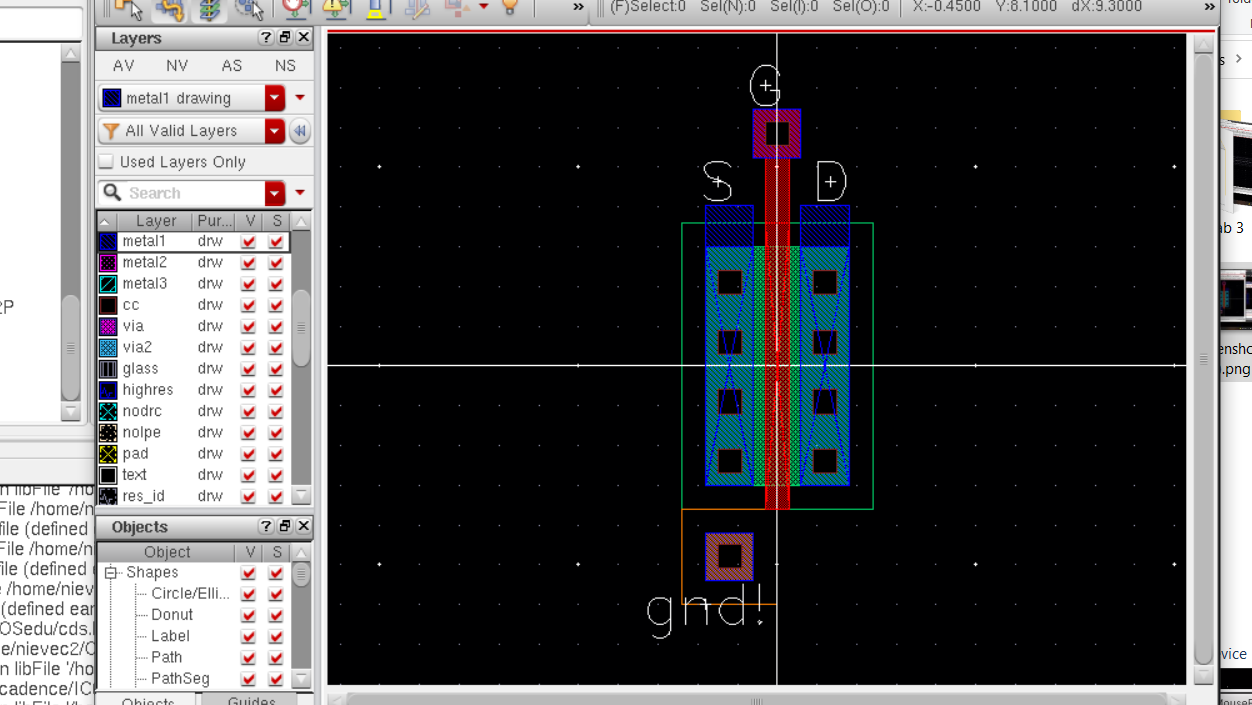Click the toolbar overflow double-chevron

click(578, 8)
